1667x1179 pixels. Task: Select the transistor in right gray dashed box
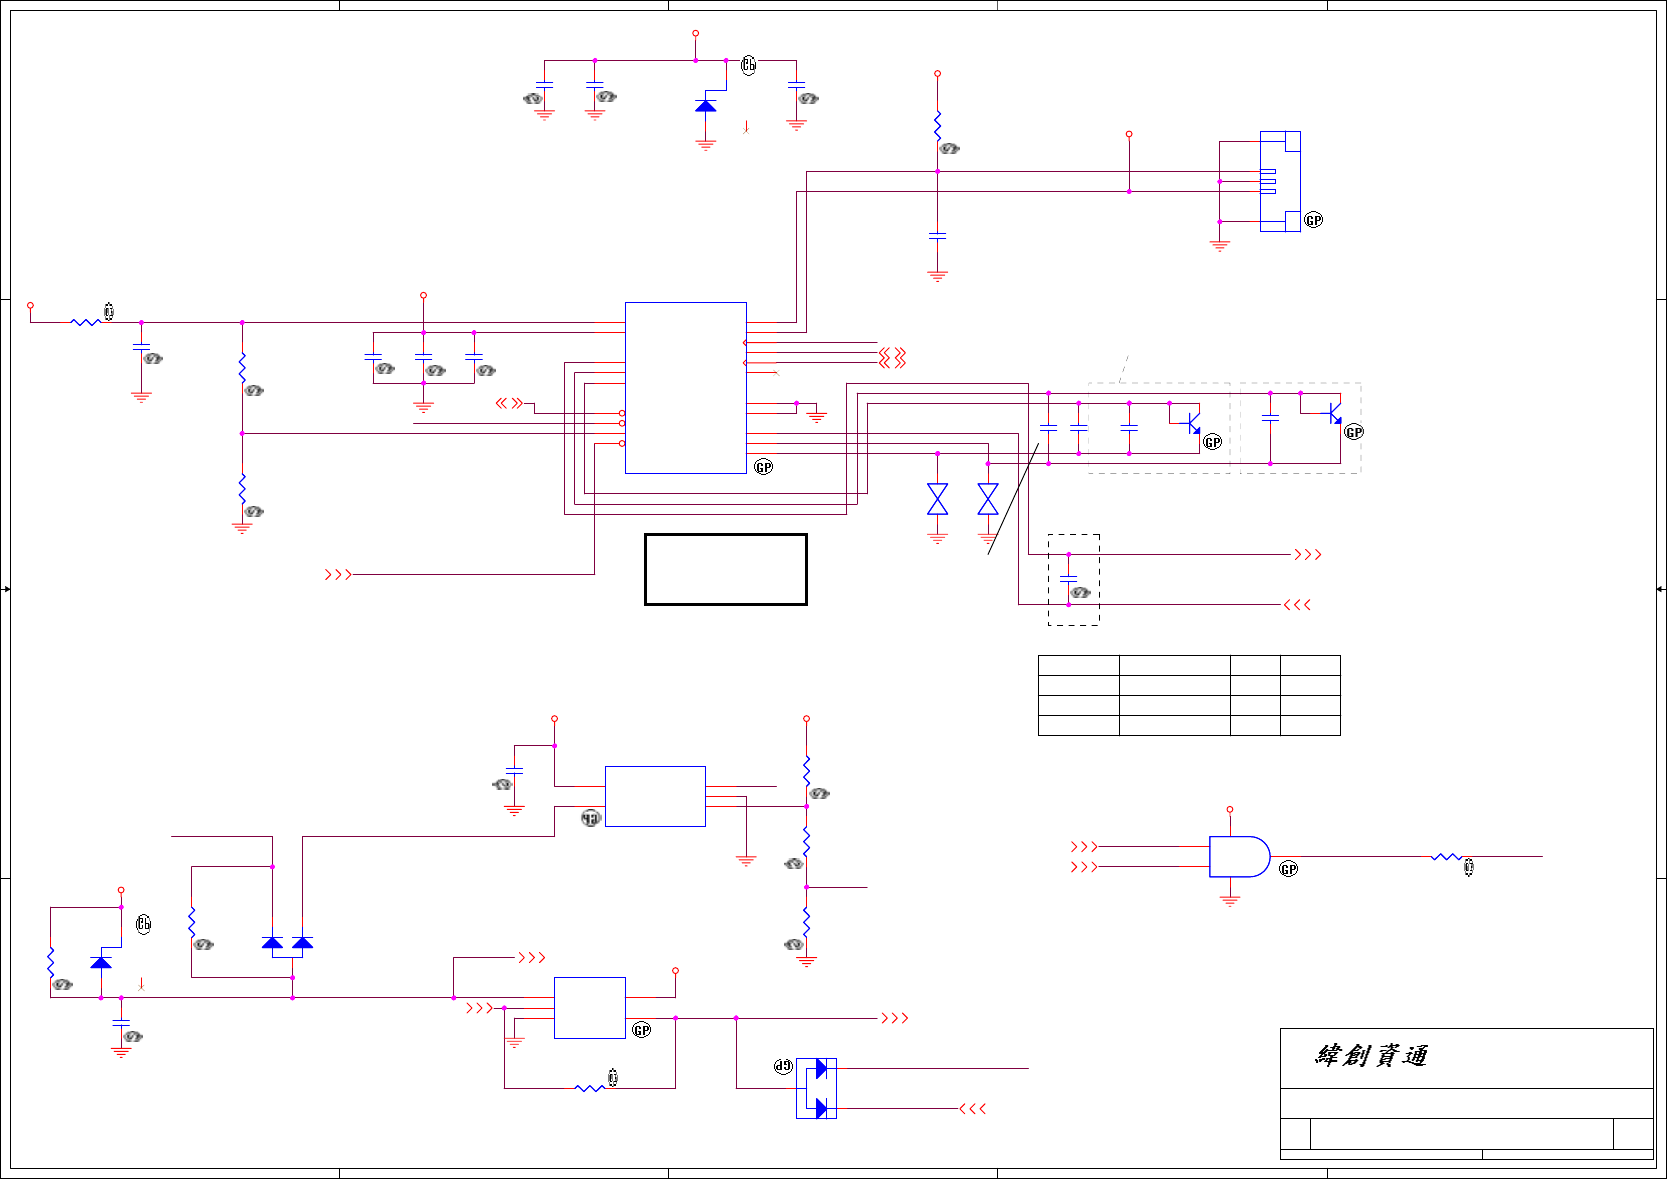[1333, 412]
